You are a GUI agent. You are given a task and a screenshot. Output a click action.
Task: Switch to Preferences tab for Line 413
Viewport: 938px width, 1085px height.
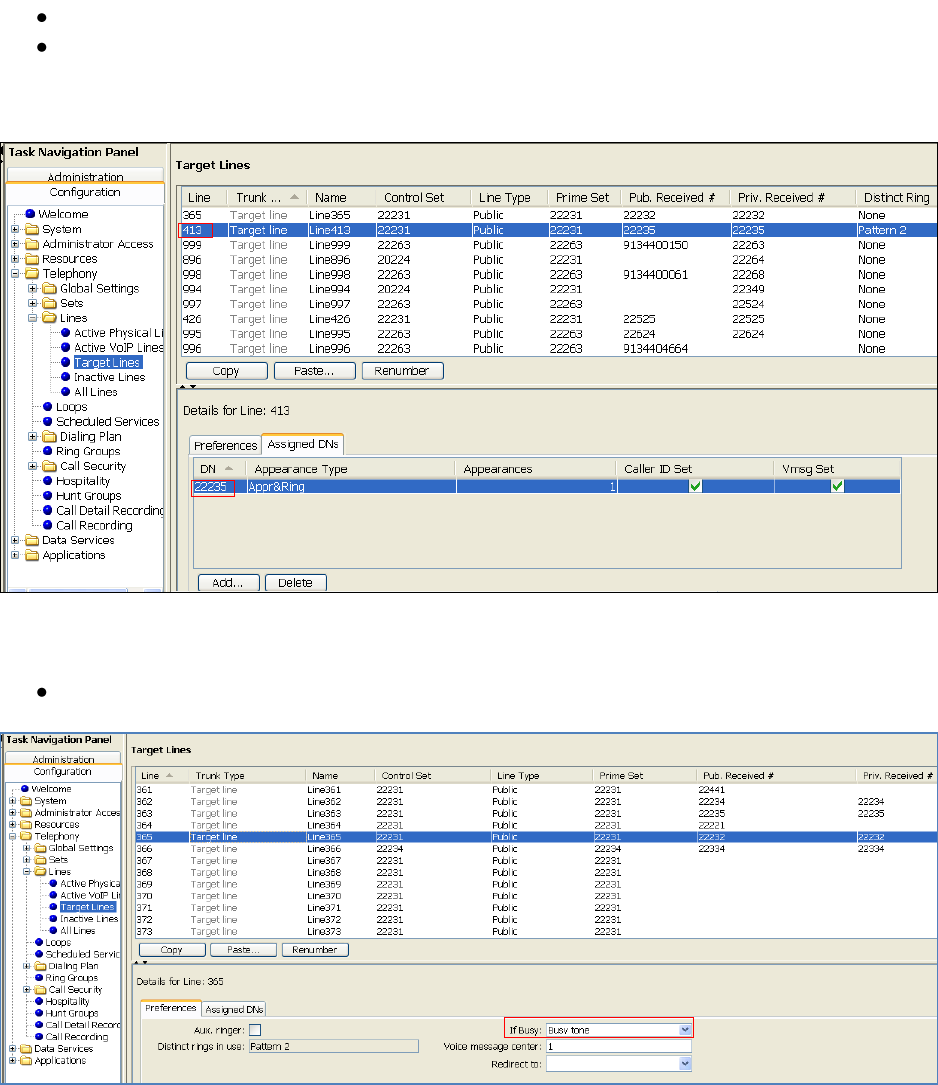pos(225,445)
